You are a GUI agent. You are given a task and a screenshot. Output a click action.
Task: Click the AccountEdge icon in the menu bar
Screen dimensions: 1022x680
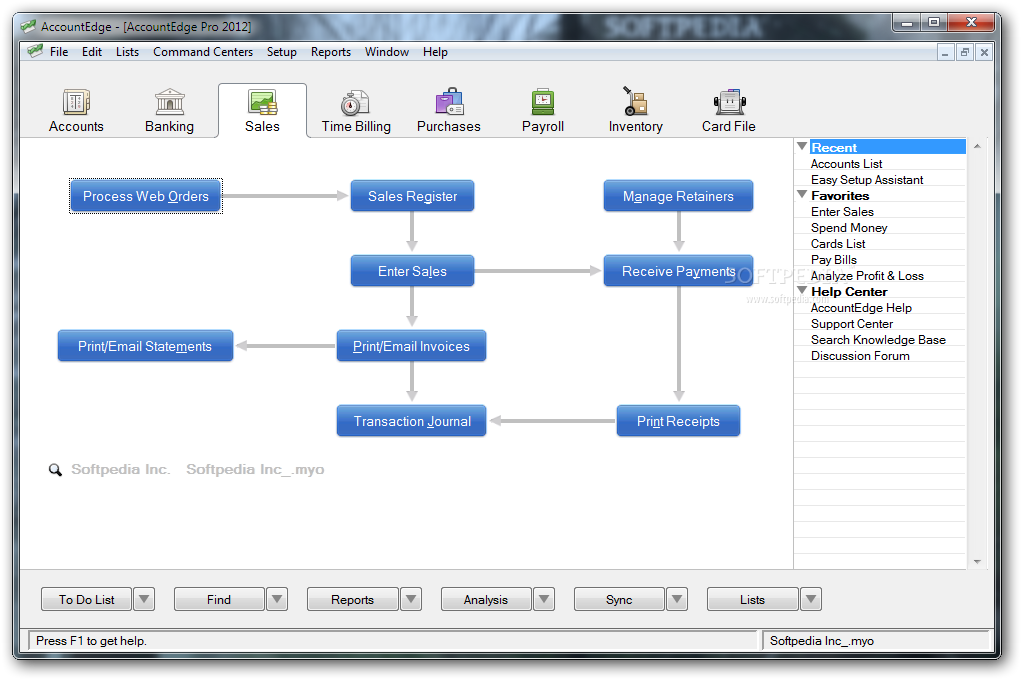click(x=35, y=52)
